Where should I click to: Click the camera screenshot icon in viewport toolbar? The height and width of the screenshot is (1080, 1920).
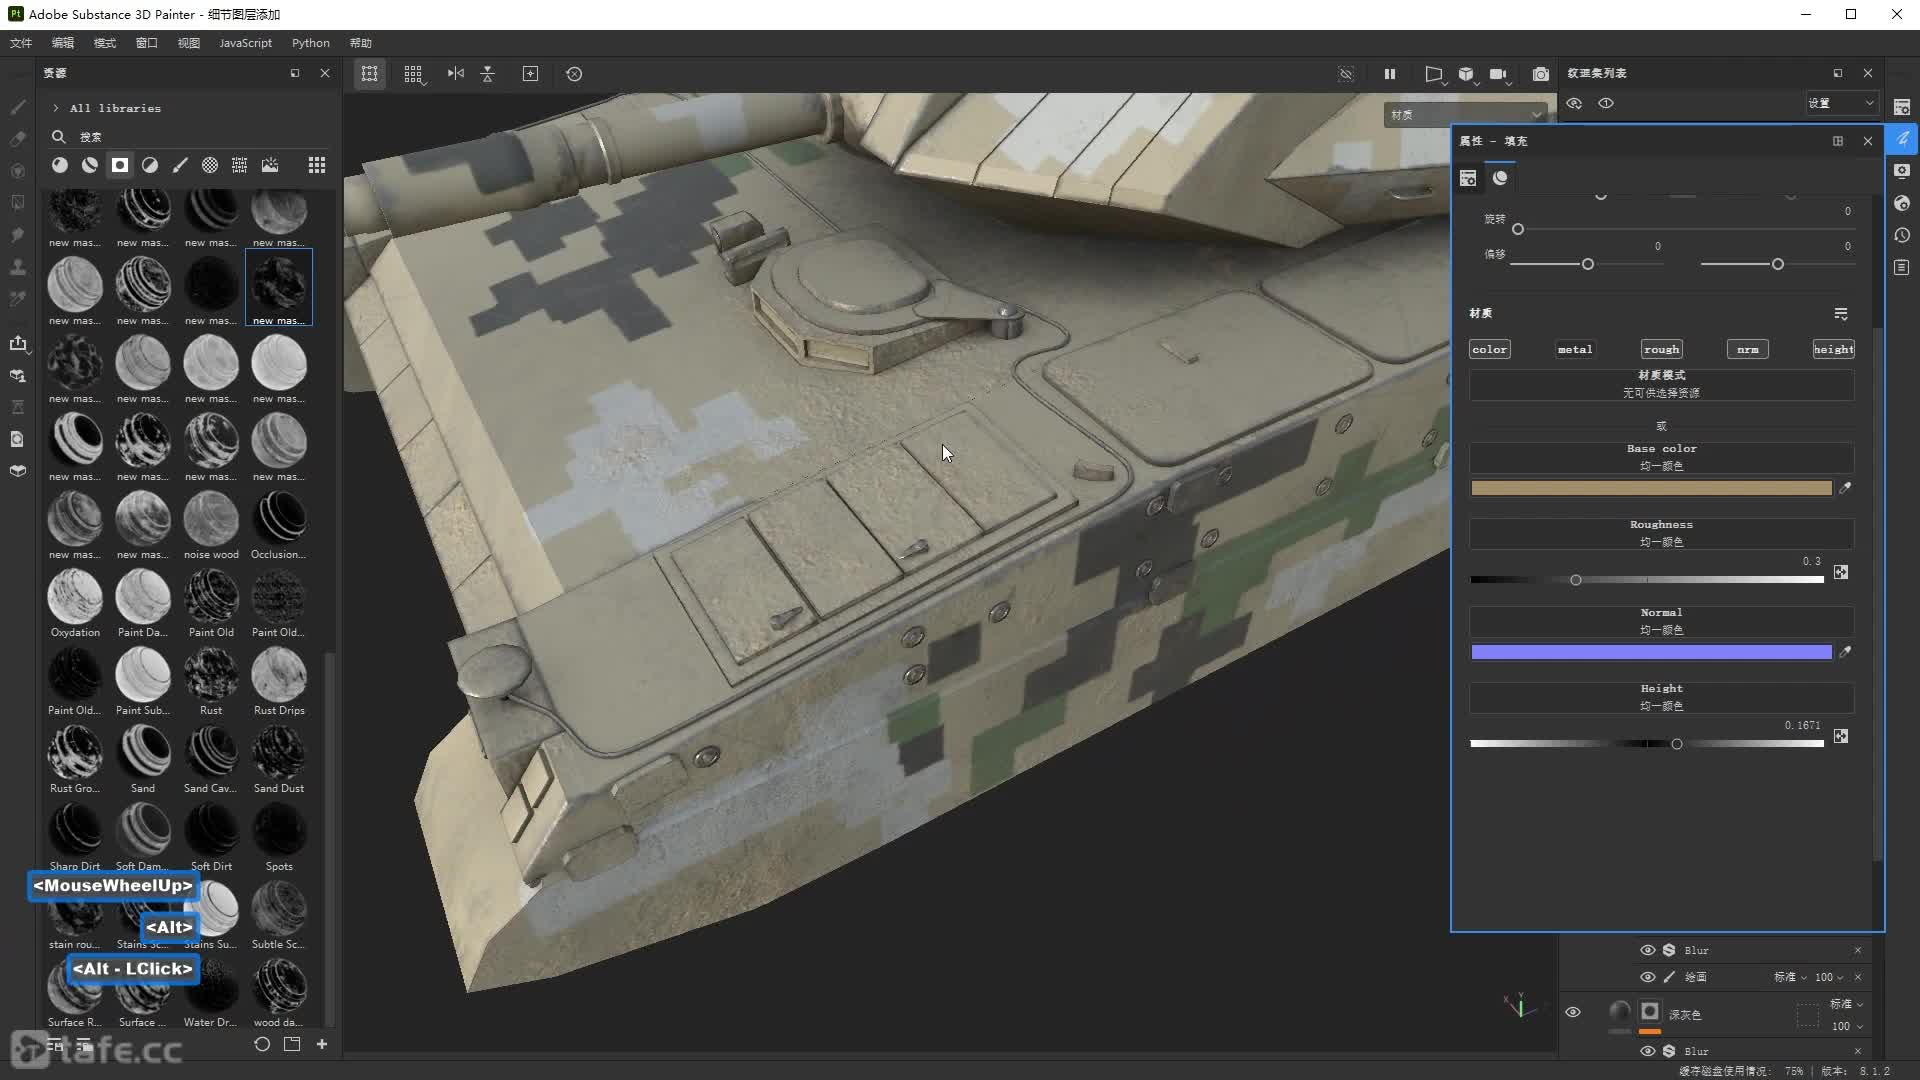[1541, 74]
